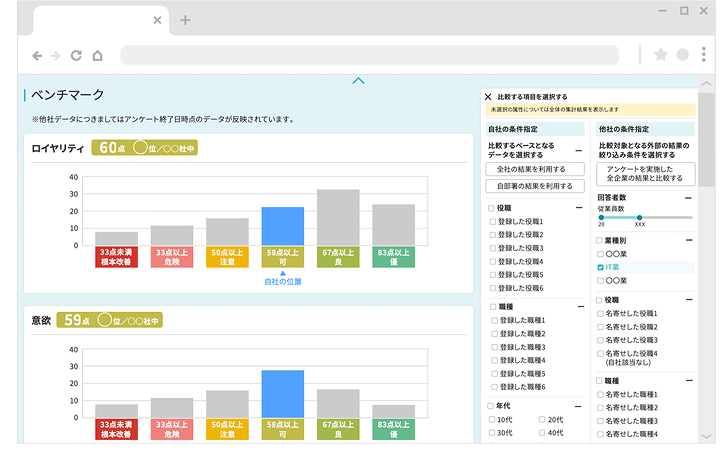The width and height of the screenshot is (728, 462).
Task: Click アンケートを実施した全企業の結果と比較する button
Action: pos(646,174)
